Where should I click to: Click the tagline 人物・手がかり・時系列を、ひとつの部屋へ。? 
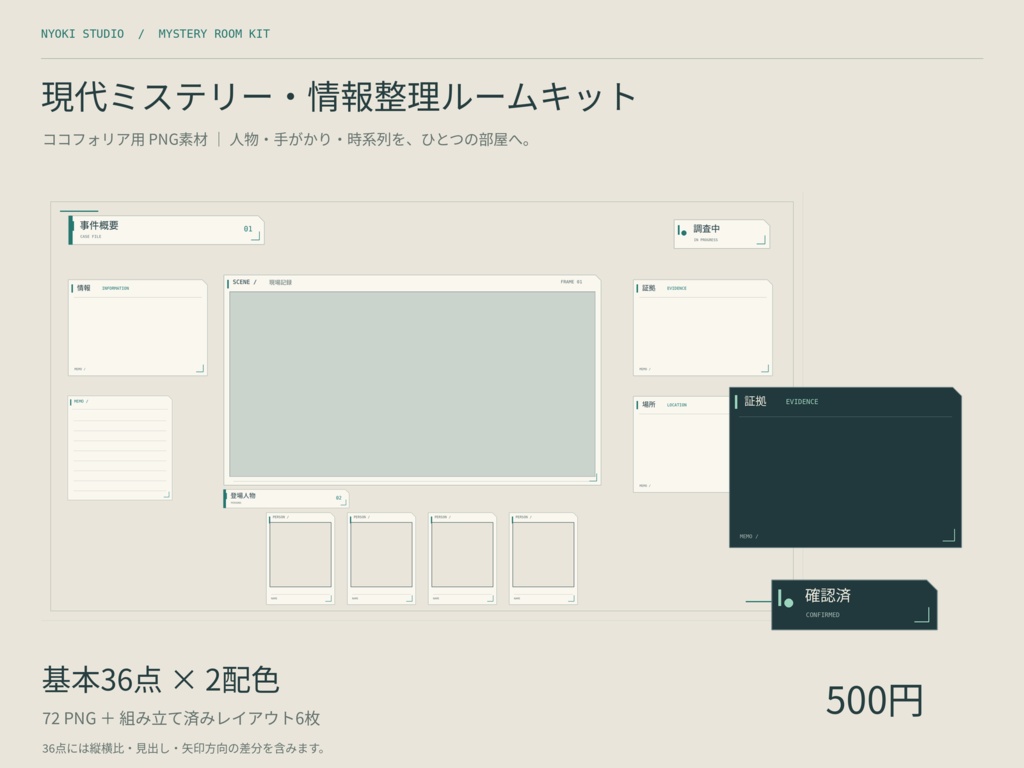point(382,139)
